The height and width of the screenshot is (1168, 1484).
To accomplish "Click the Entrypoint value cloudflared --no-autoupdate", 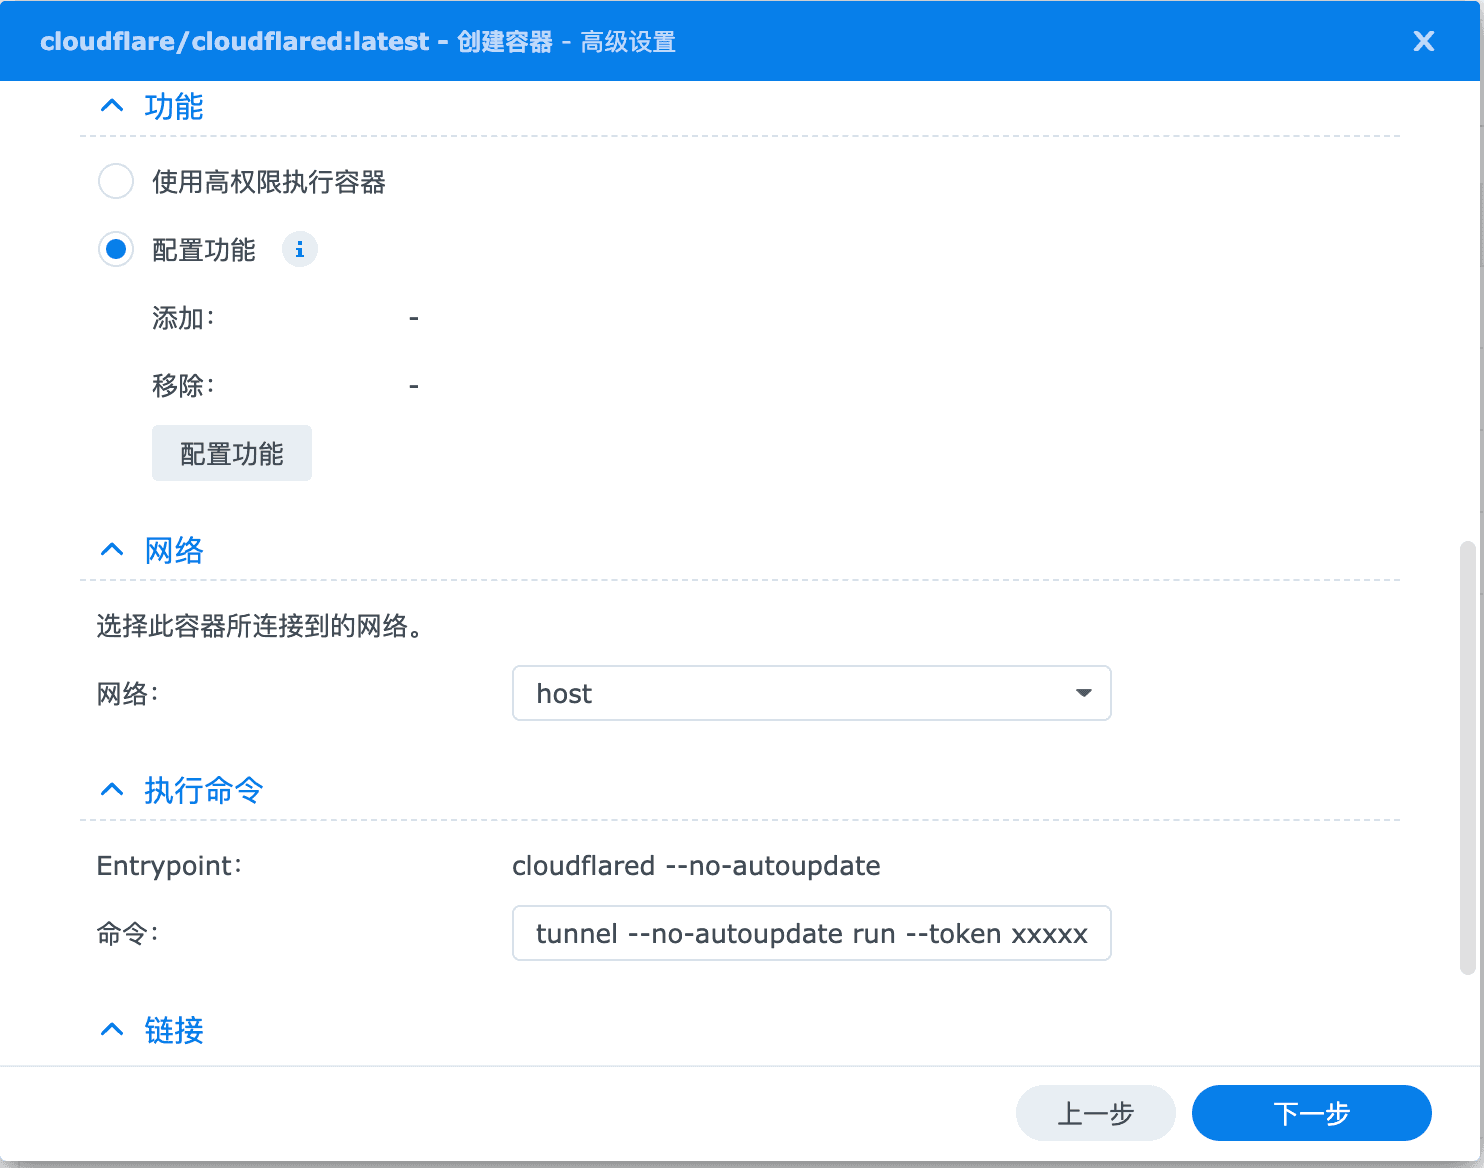I will tap(696, 866).
